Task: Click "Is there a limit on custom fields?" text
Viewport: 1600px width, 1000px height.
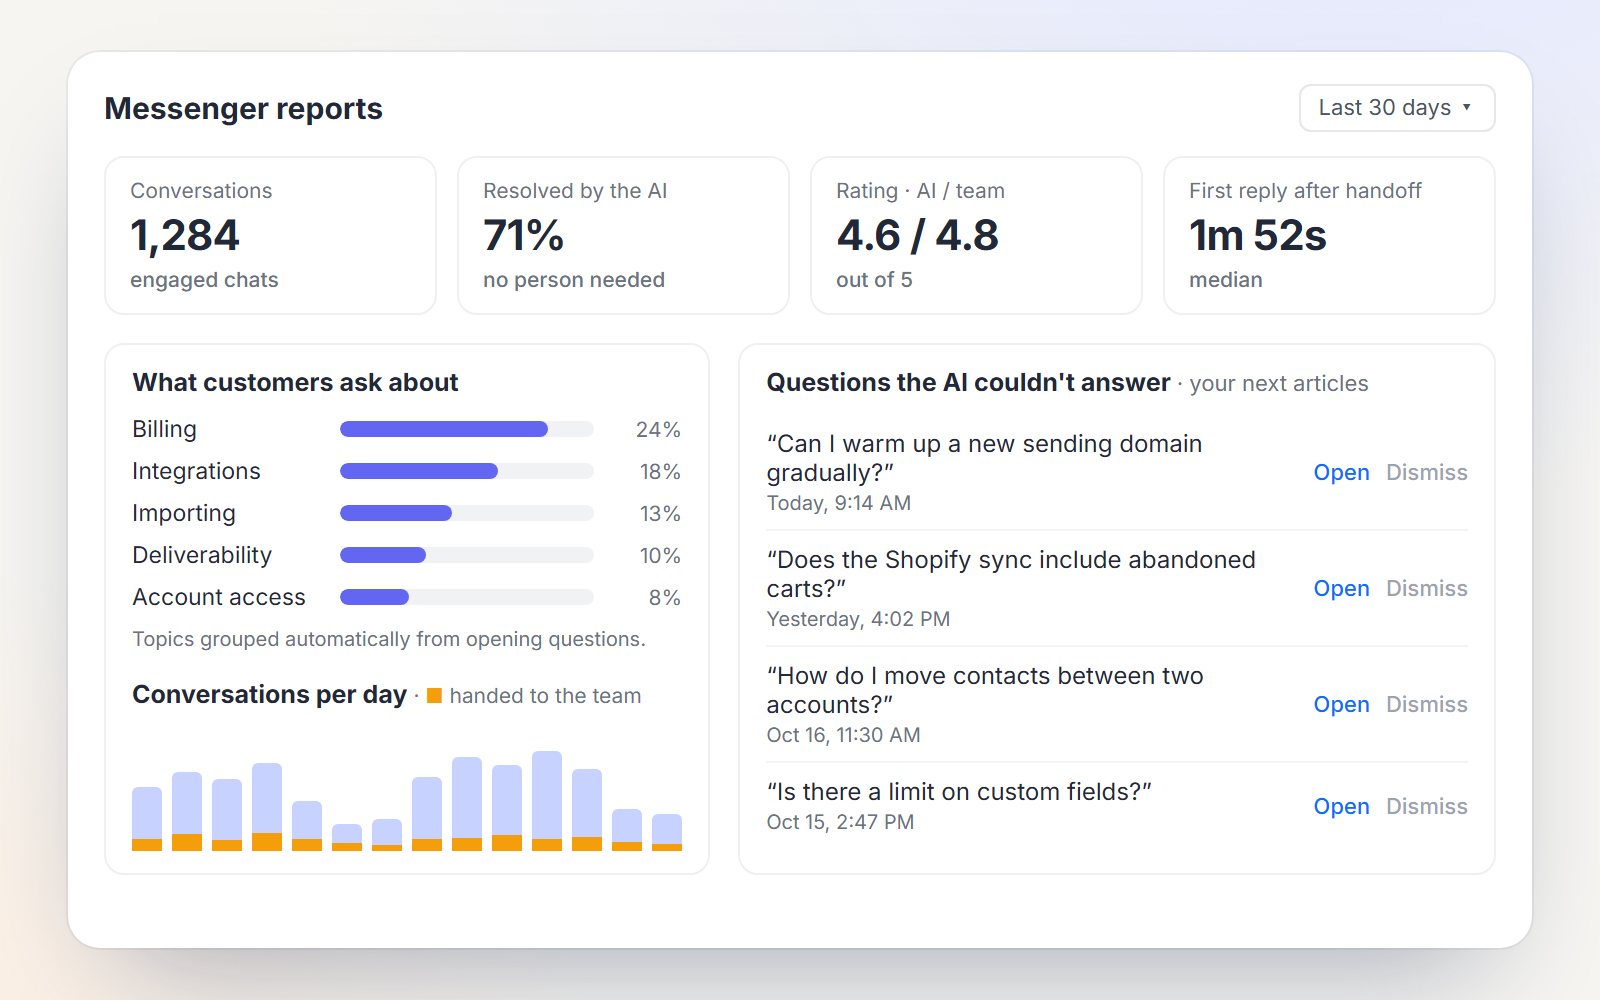Action: point(959,792)
